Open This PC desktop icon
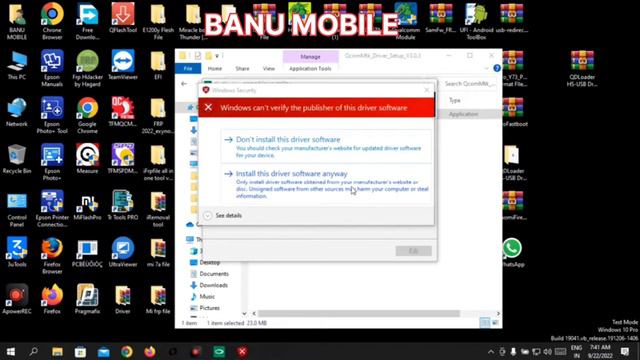This screenshot has width=640, height=360. [x=17, y=65]
